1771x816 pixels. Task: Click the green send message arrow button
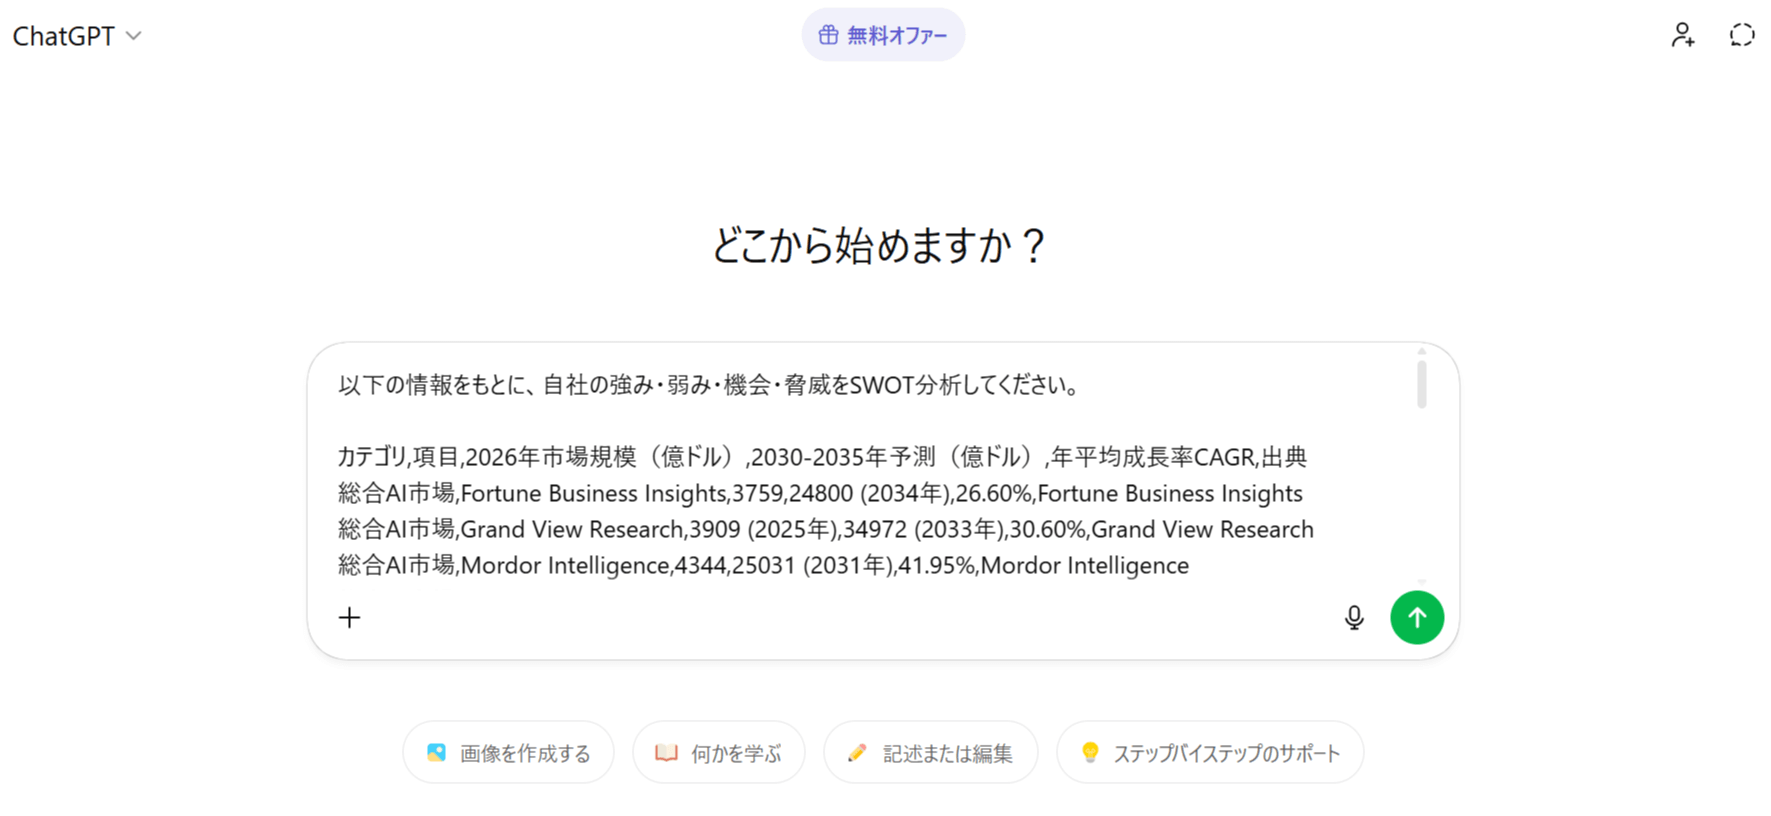(1416, 618)
